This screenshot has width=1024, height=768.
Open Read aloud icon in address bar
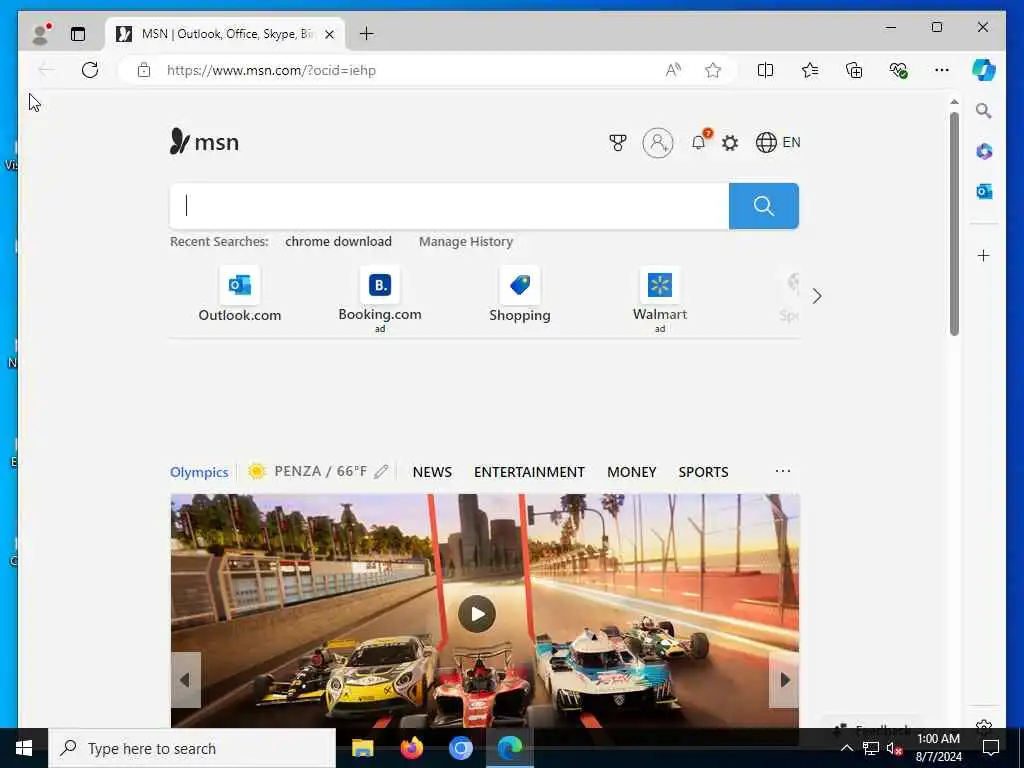point(673,70)
